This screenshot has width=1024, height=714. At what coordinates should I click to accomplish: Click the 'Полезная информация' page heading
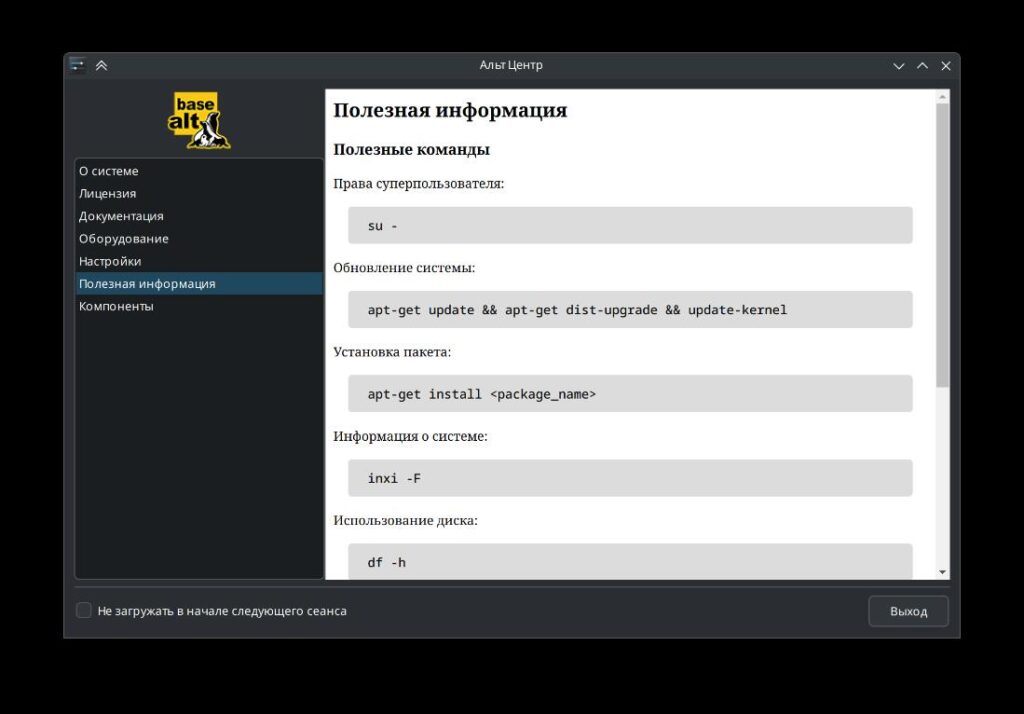coord(450,110)
